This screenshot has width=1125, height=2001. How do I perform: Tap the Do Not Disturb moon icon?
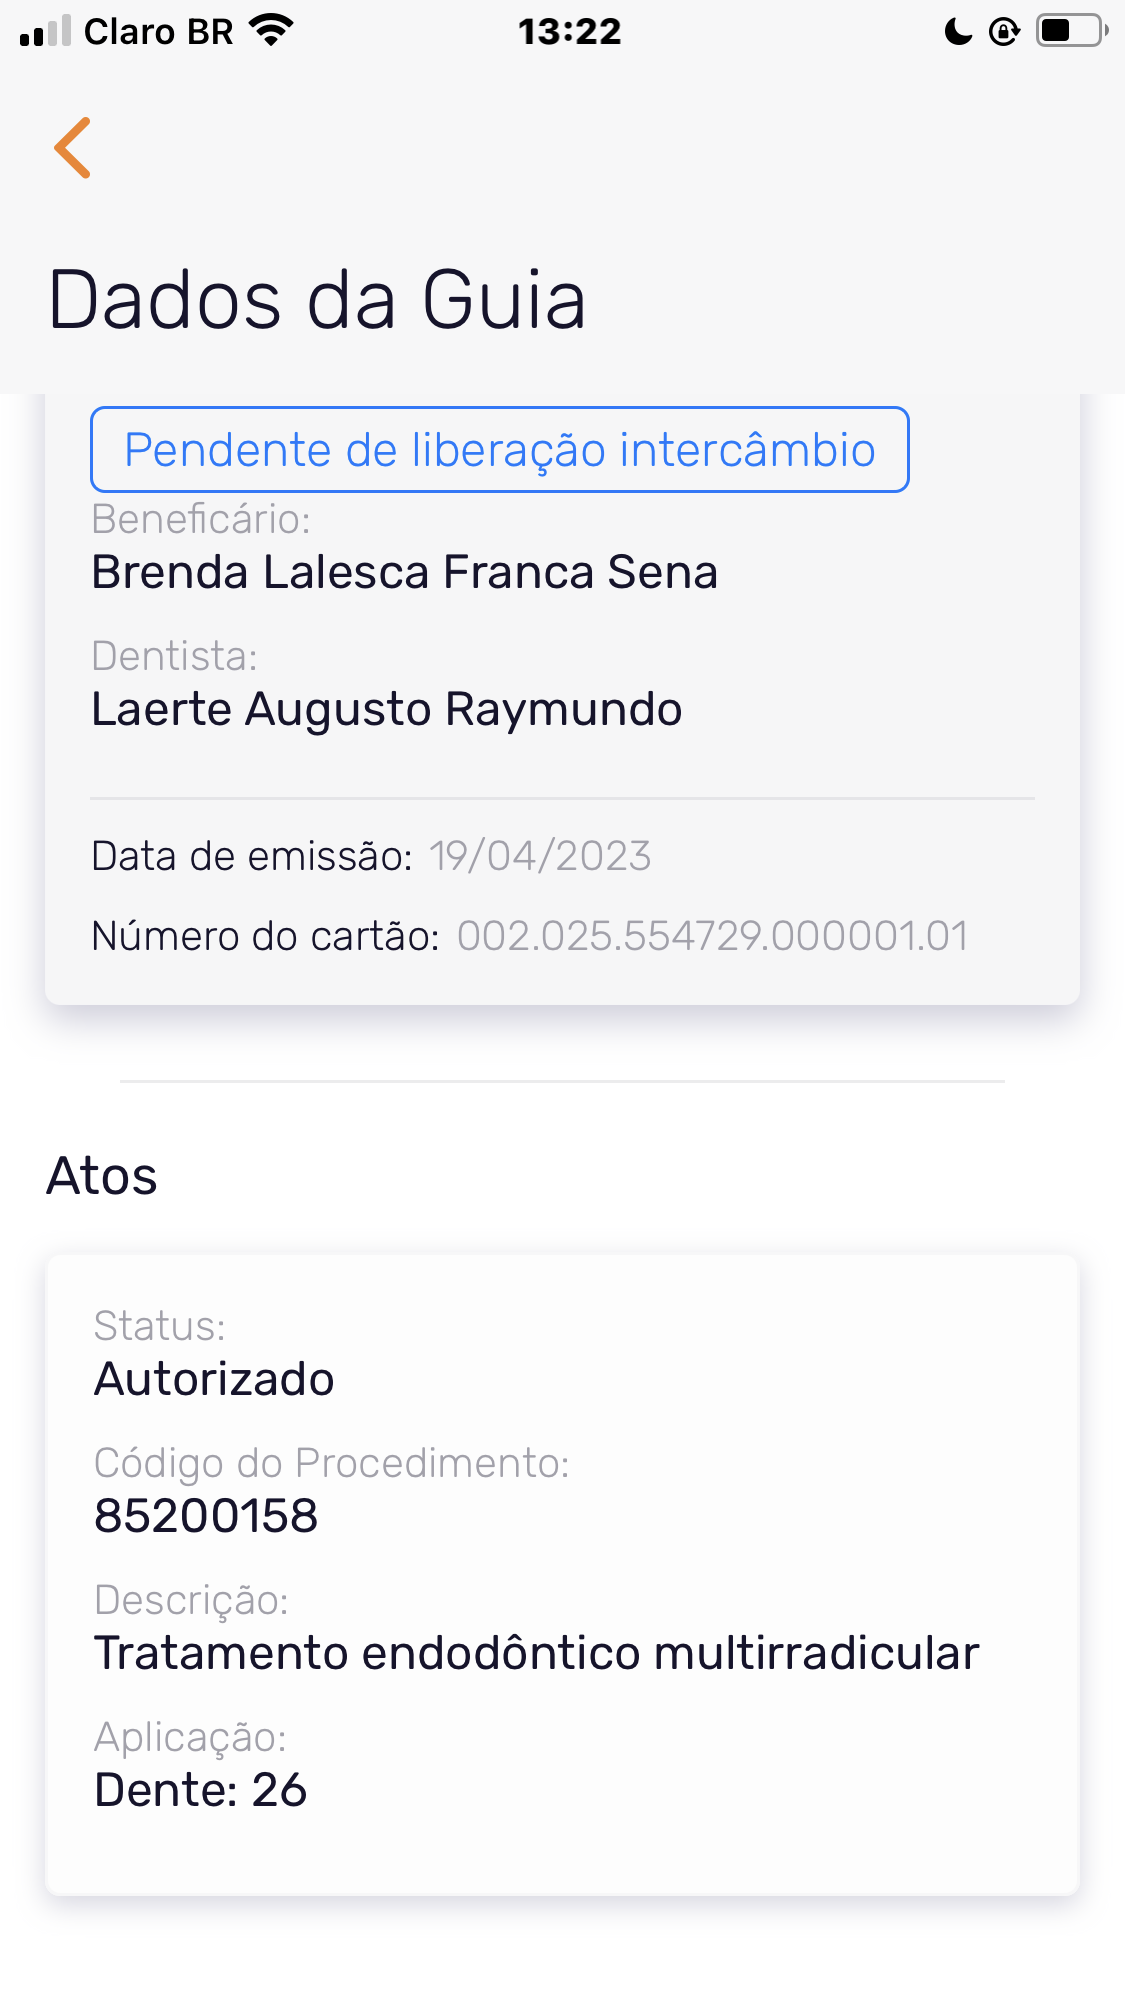(957, 32)
